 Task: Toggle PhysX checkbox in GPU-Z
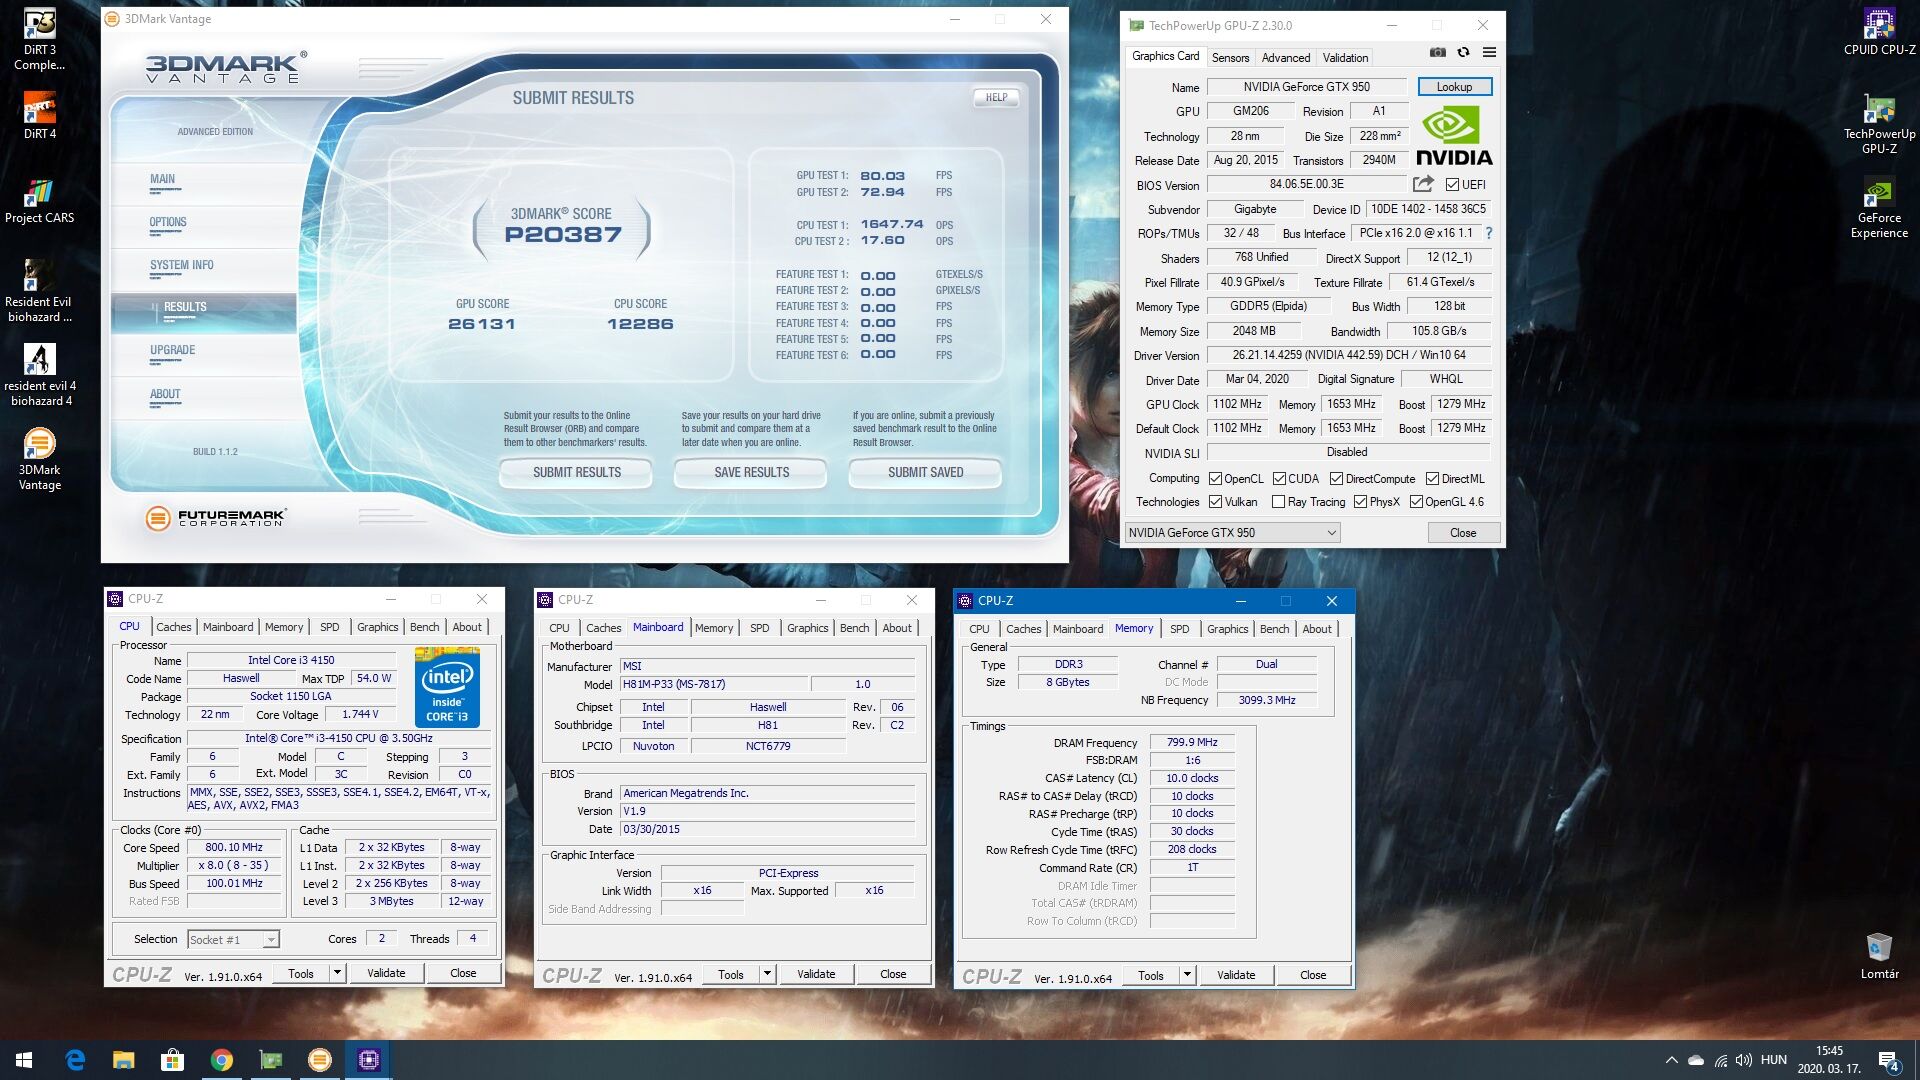pos(1360,502)
